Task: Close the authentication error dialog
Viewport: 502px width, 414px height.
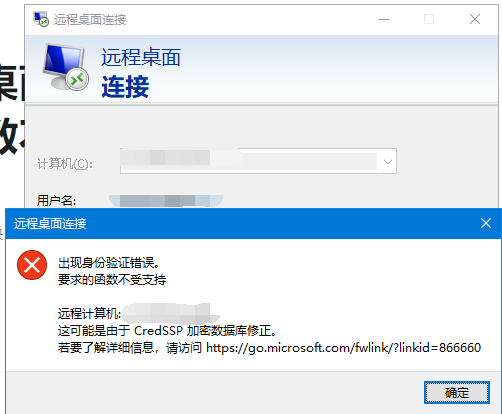Action: [486, 223]
